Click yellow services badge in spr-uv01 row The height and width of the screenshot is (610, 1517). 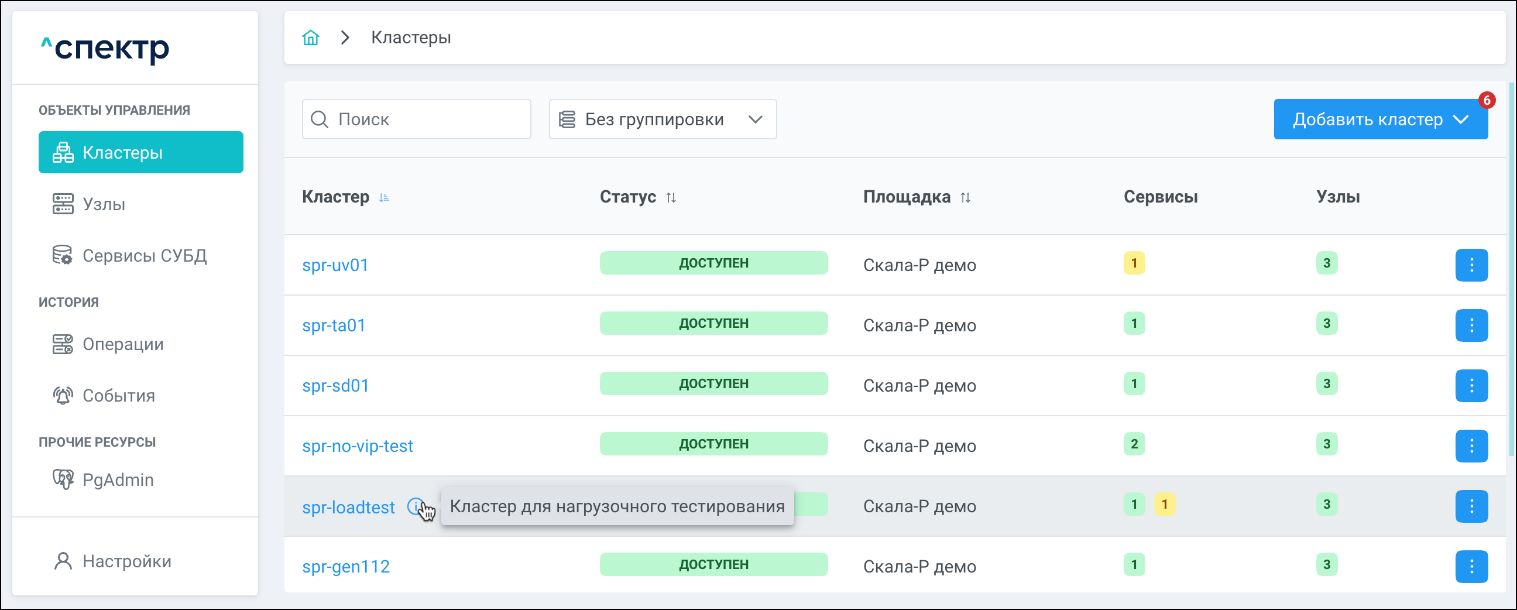pos(1134,264)
